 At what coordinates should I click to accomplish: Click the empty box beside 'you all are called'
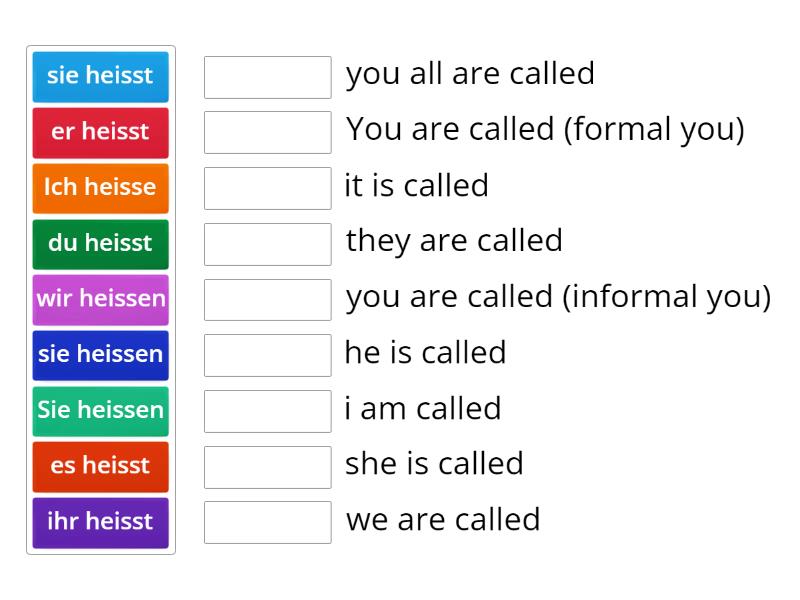tap(267, 75)
